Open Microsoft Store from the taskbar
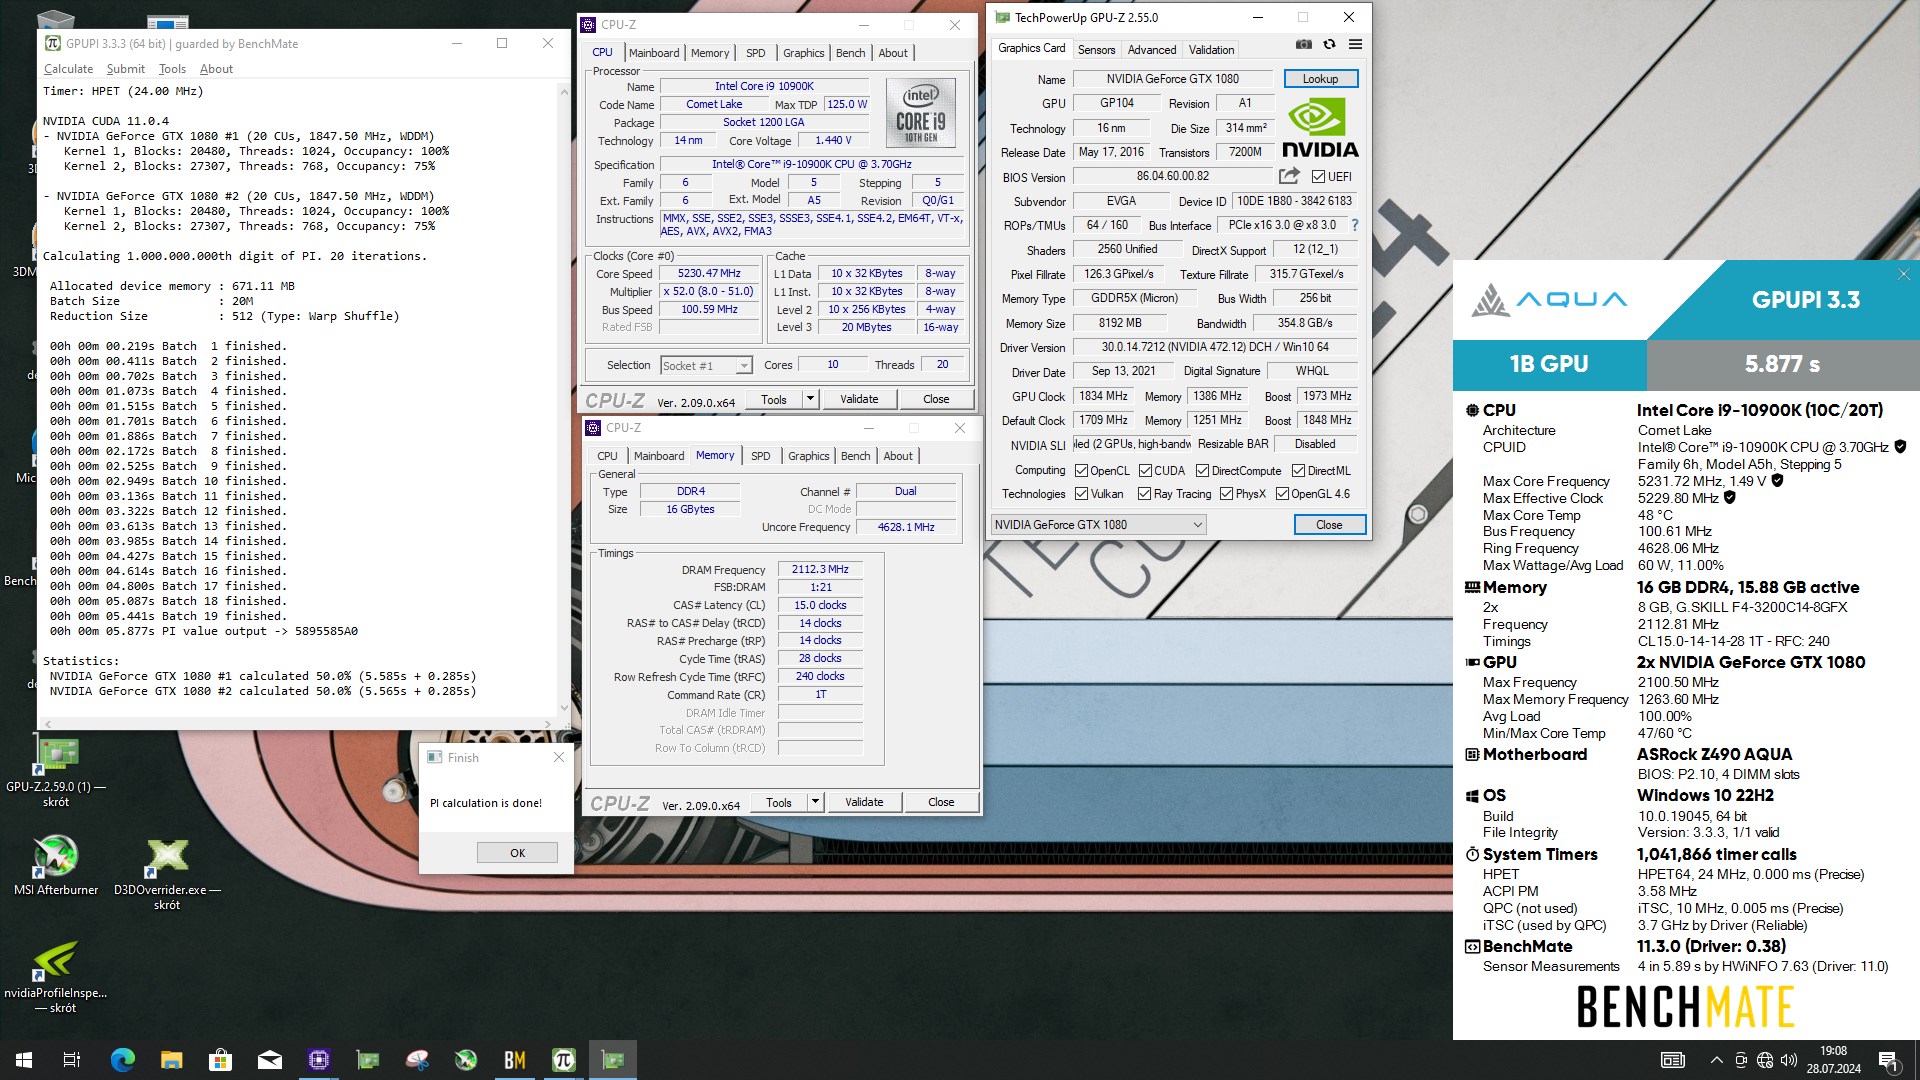Image resolution: width=1920 pixels, height=1080 pixels. point(220,1060)
